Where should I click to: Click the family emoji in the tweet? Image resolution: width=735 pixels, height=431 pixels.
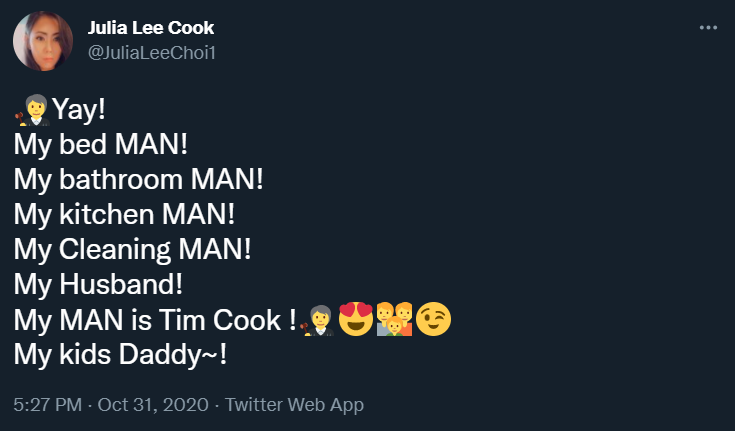[394, 320]
